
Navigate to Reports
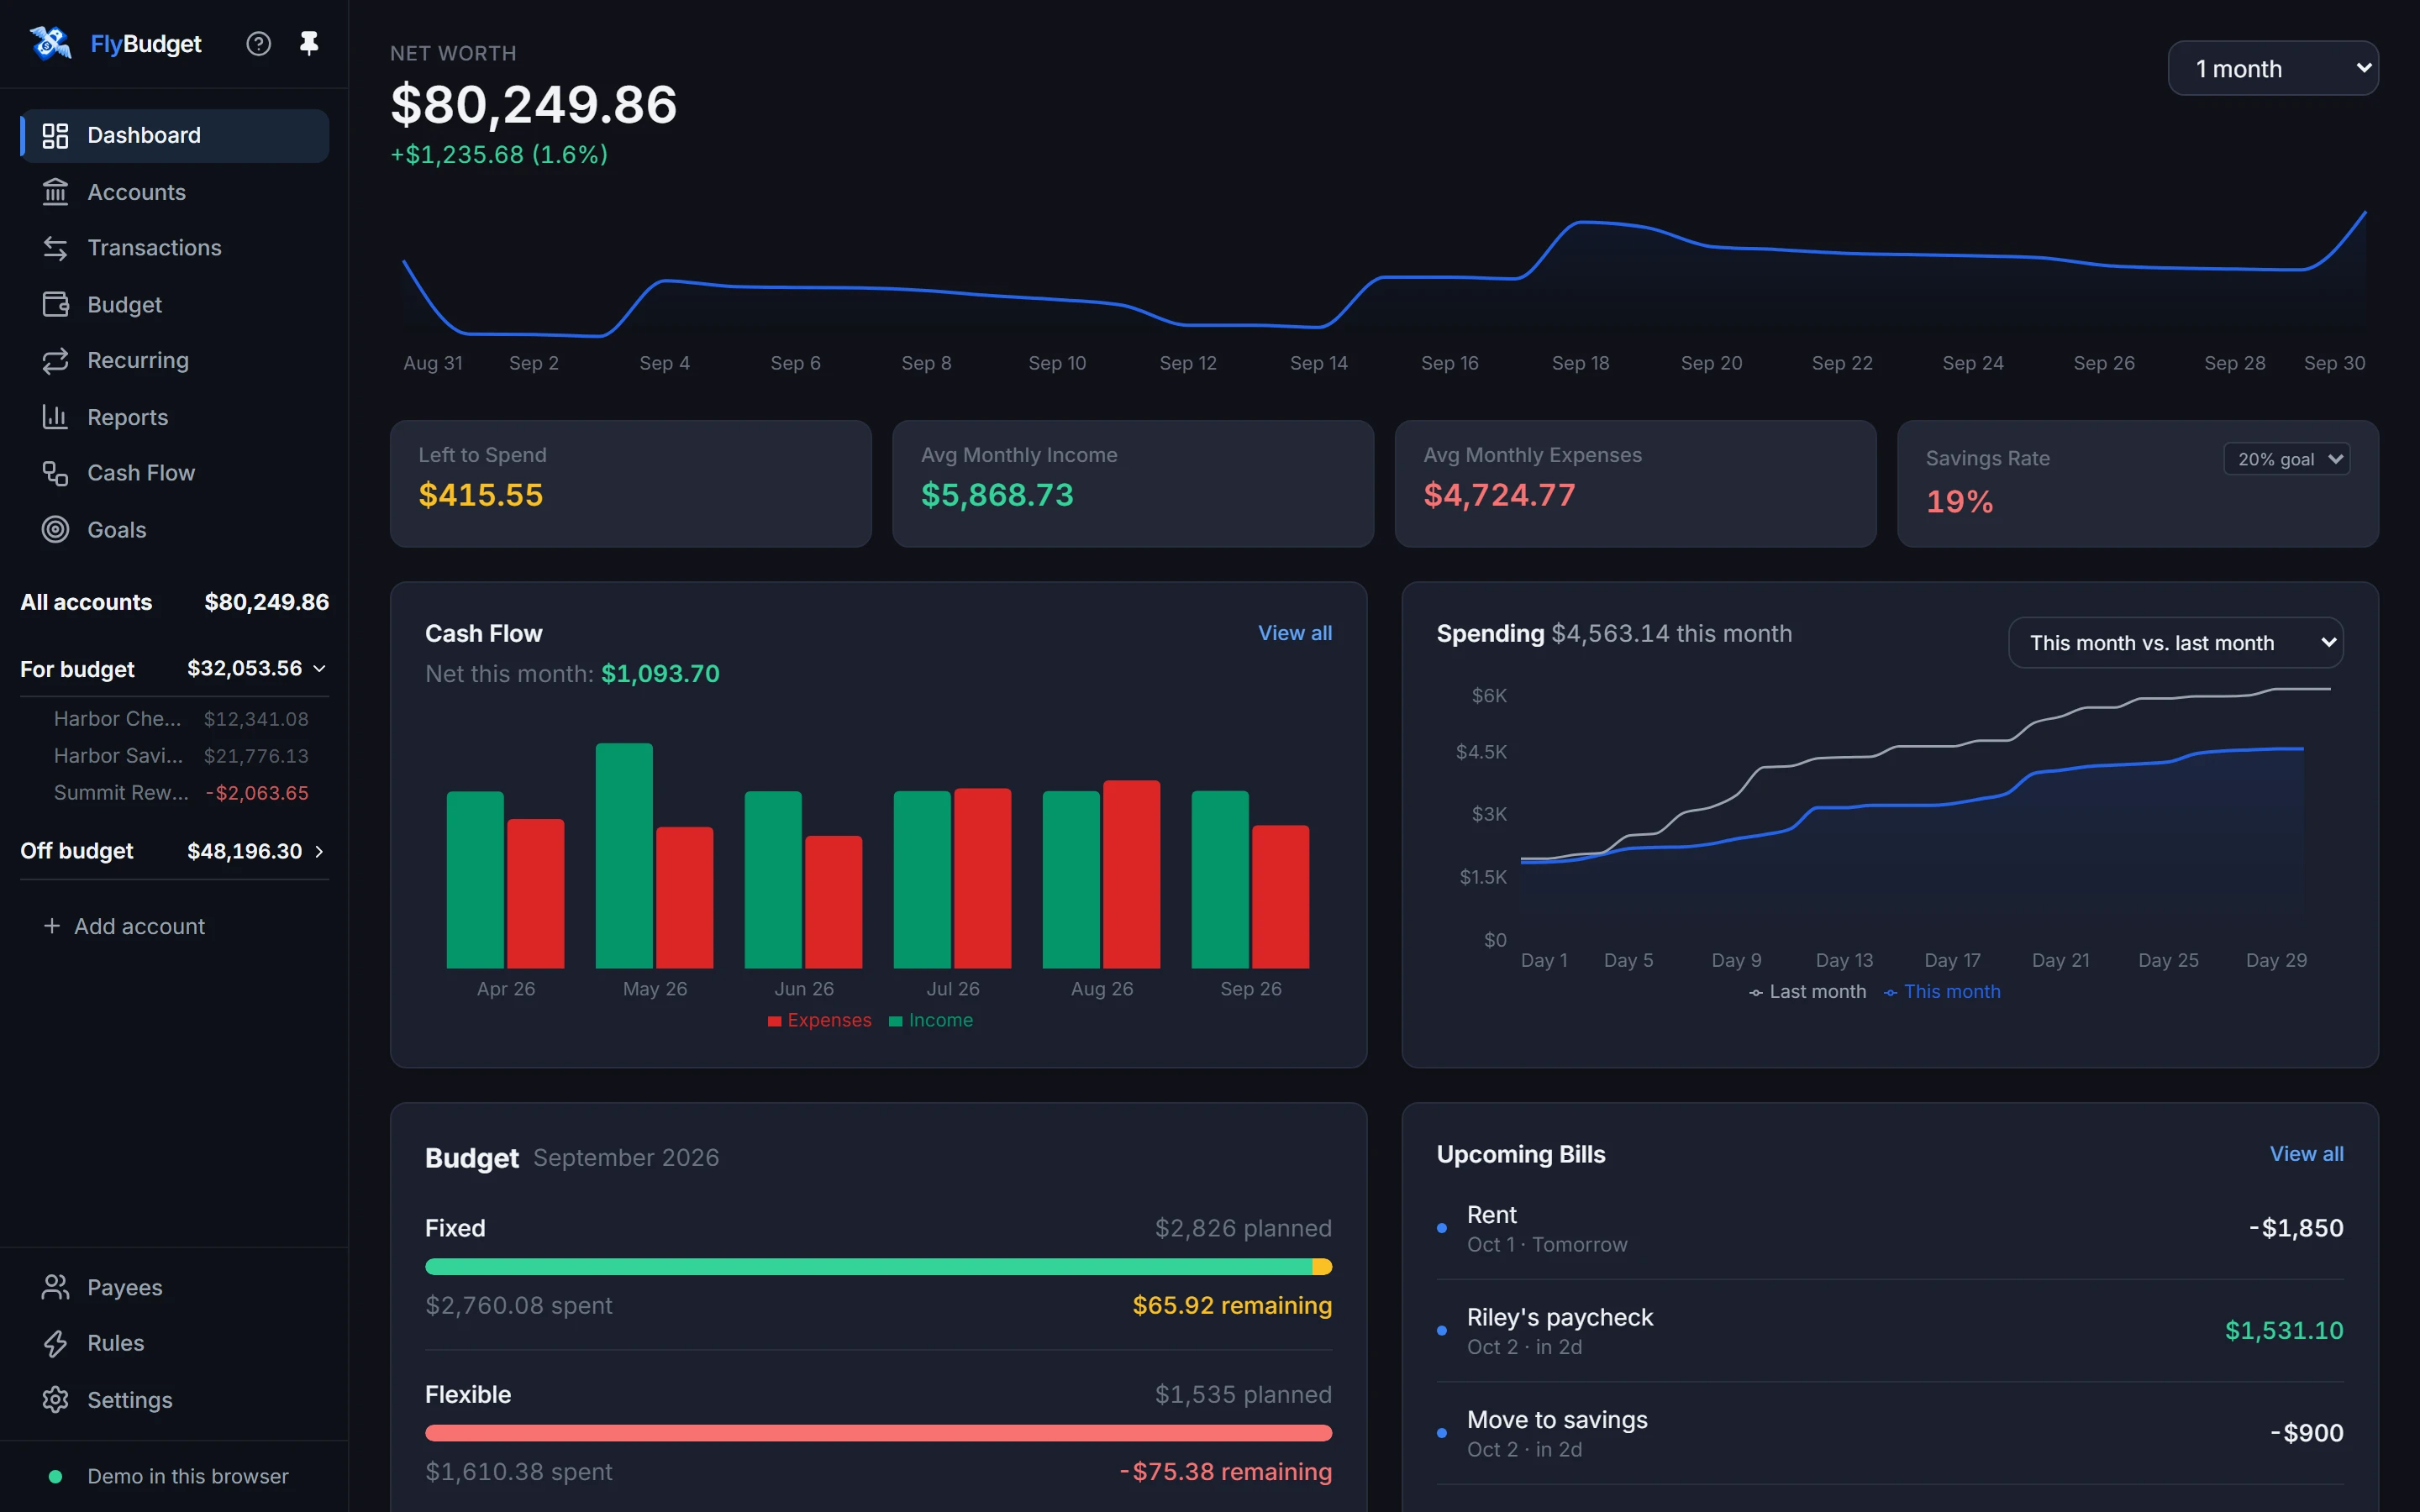click(175, 417)
